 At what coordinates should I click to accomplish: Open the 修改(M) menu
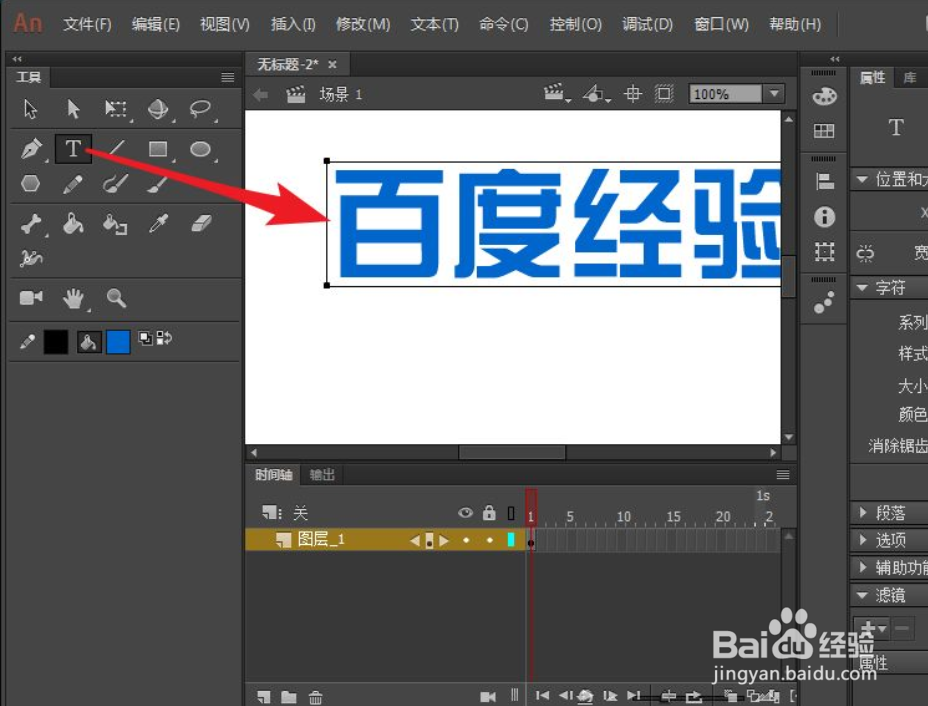[363, 24]
